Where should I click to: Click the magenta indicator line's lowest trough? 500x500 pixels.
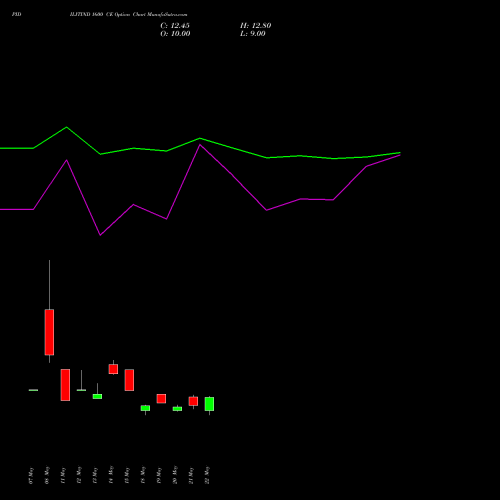pyautogui.click(x=100, y=235)
